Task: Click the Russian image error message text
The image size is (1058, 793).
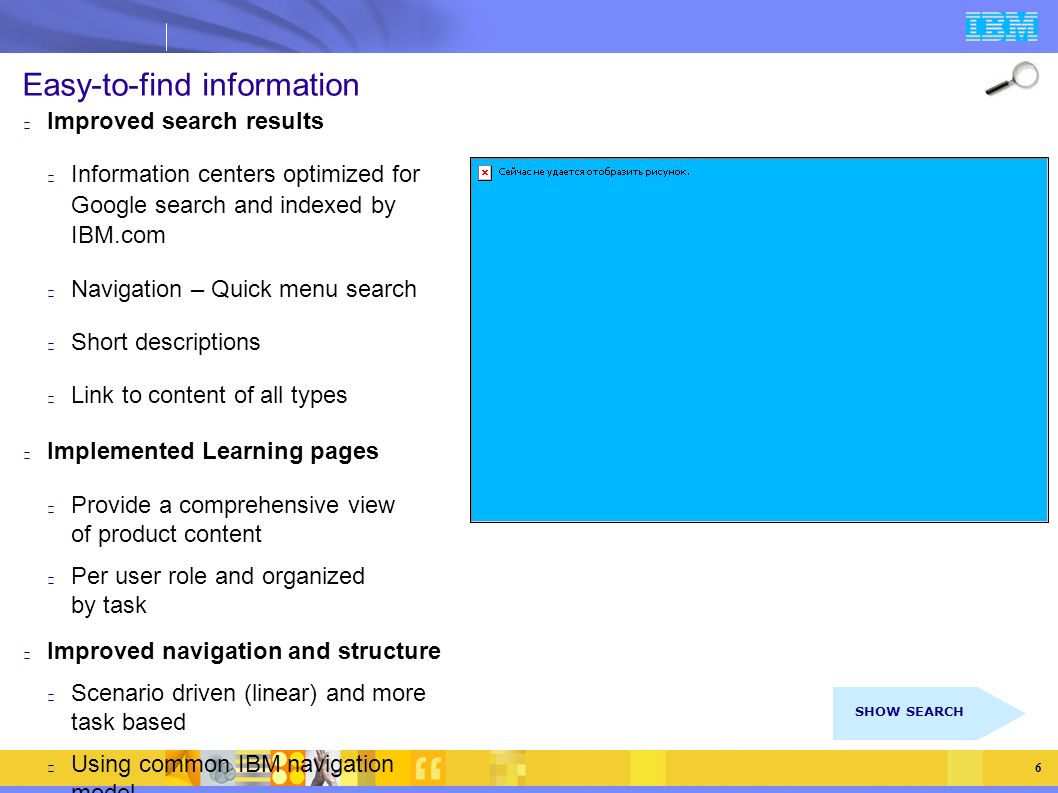Action: tap(594, 172)
